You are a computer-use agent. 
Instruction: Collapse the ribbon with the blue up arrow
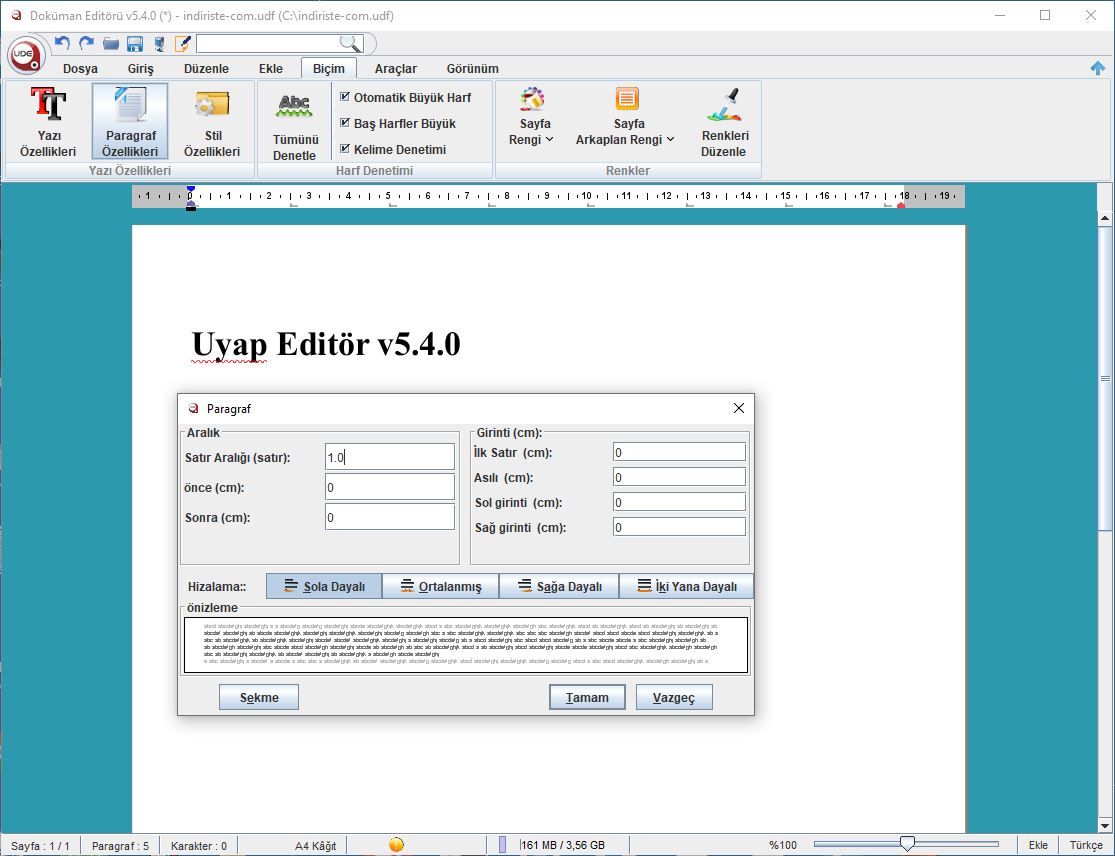point(1098,68)
